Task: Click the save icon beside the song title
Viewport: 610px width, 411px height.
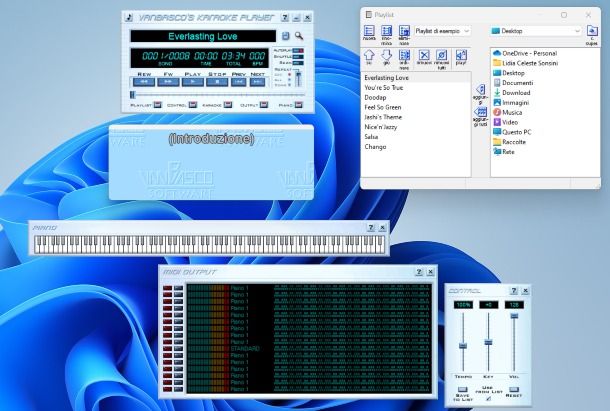Action: [286, 36]
